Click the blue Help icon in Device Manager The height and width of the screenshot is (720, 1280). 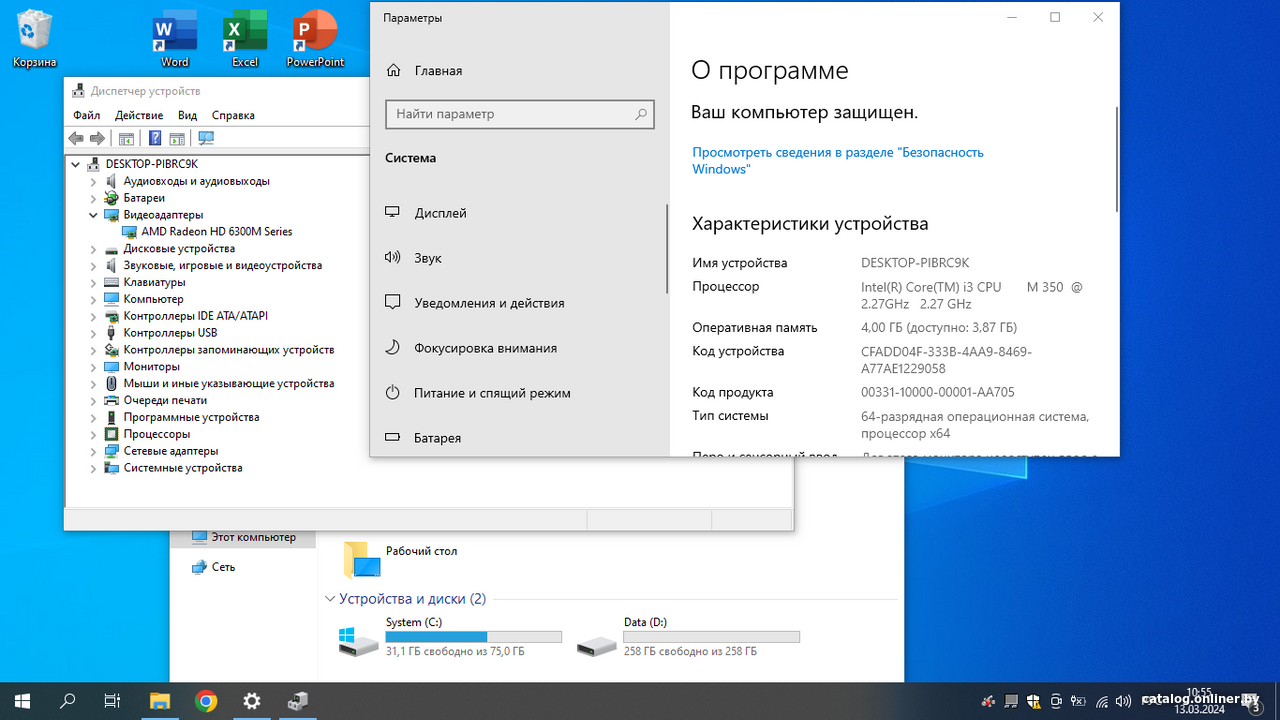(155, 138)
